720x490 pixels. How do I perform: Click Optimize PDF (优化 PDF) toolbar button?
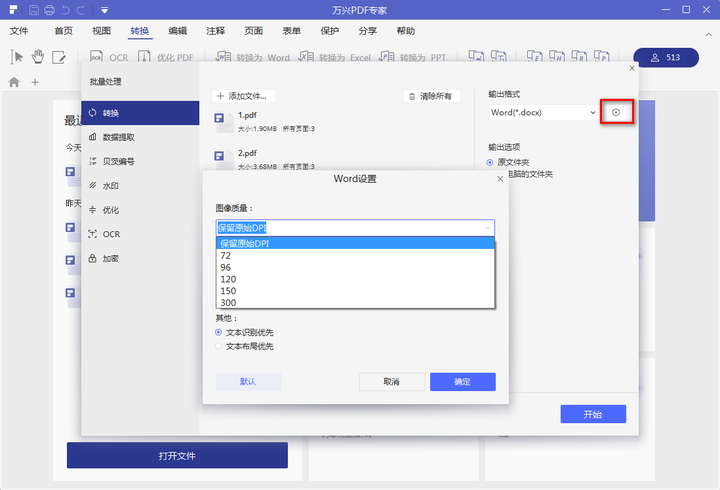point(166,57)
